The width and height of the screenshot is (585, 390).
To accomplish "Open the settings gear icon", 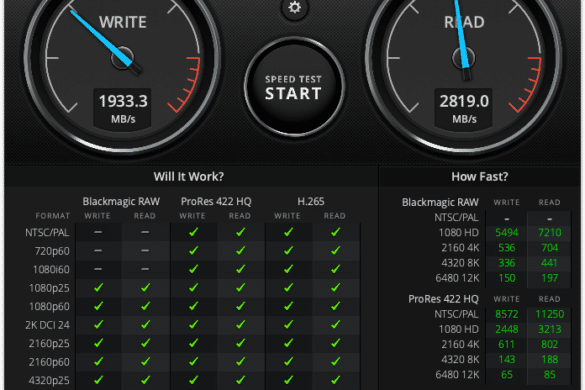I will tap(294, 7).
